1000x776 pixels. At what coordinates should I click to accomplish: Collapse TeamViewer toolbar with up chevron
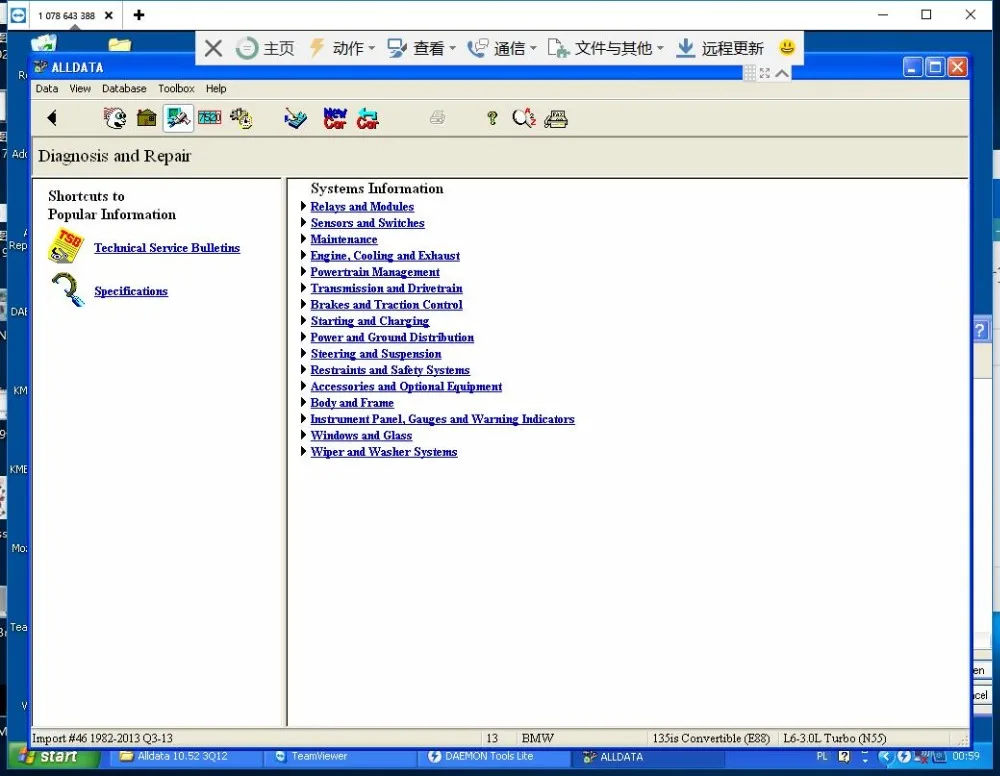tap(782, 73)
